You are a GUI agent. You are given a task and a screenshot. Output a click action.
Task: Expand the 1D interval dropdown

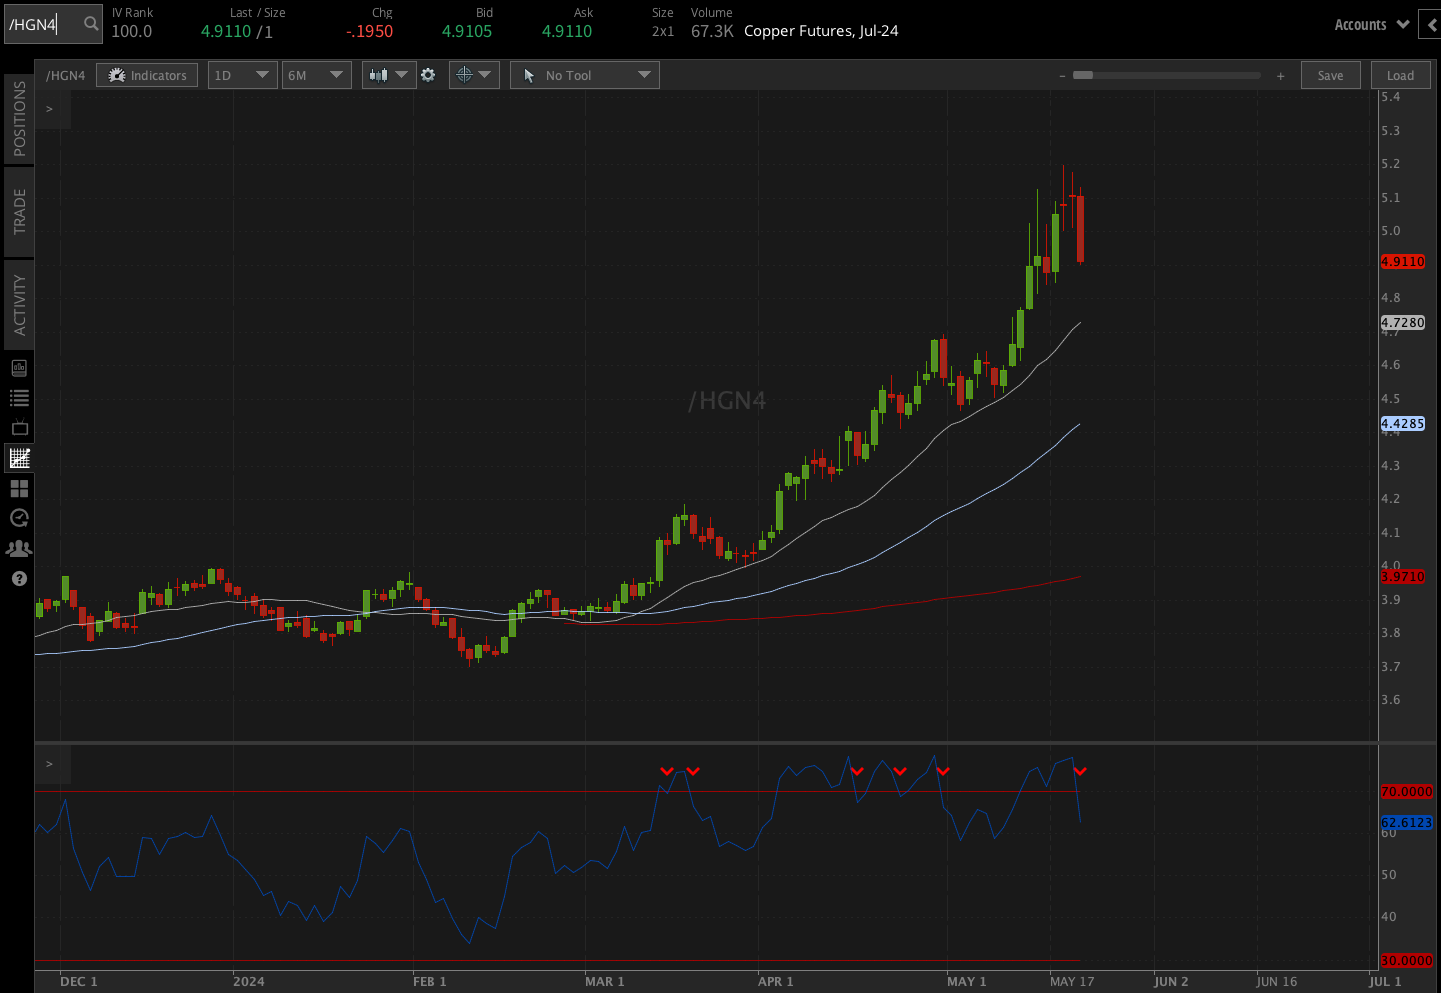tap(242, 75)
